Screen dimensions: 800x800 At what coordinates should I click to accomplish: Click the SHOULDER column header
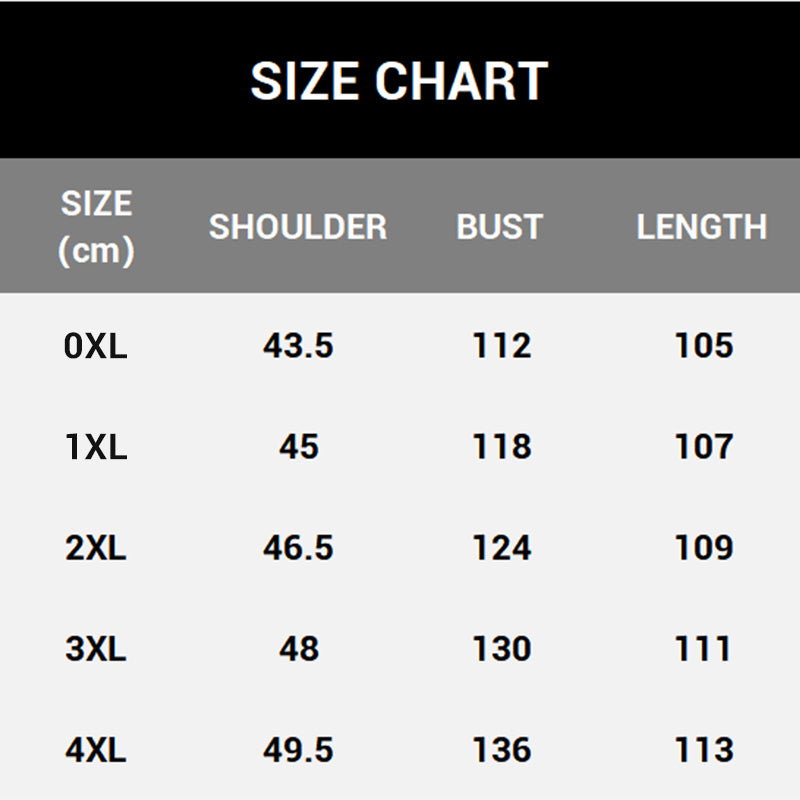coord(297,227)
